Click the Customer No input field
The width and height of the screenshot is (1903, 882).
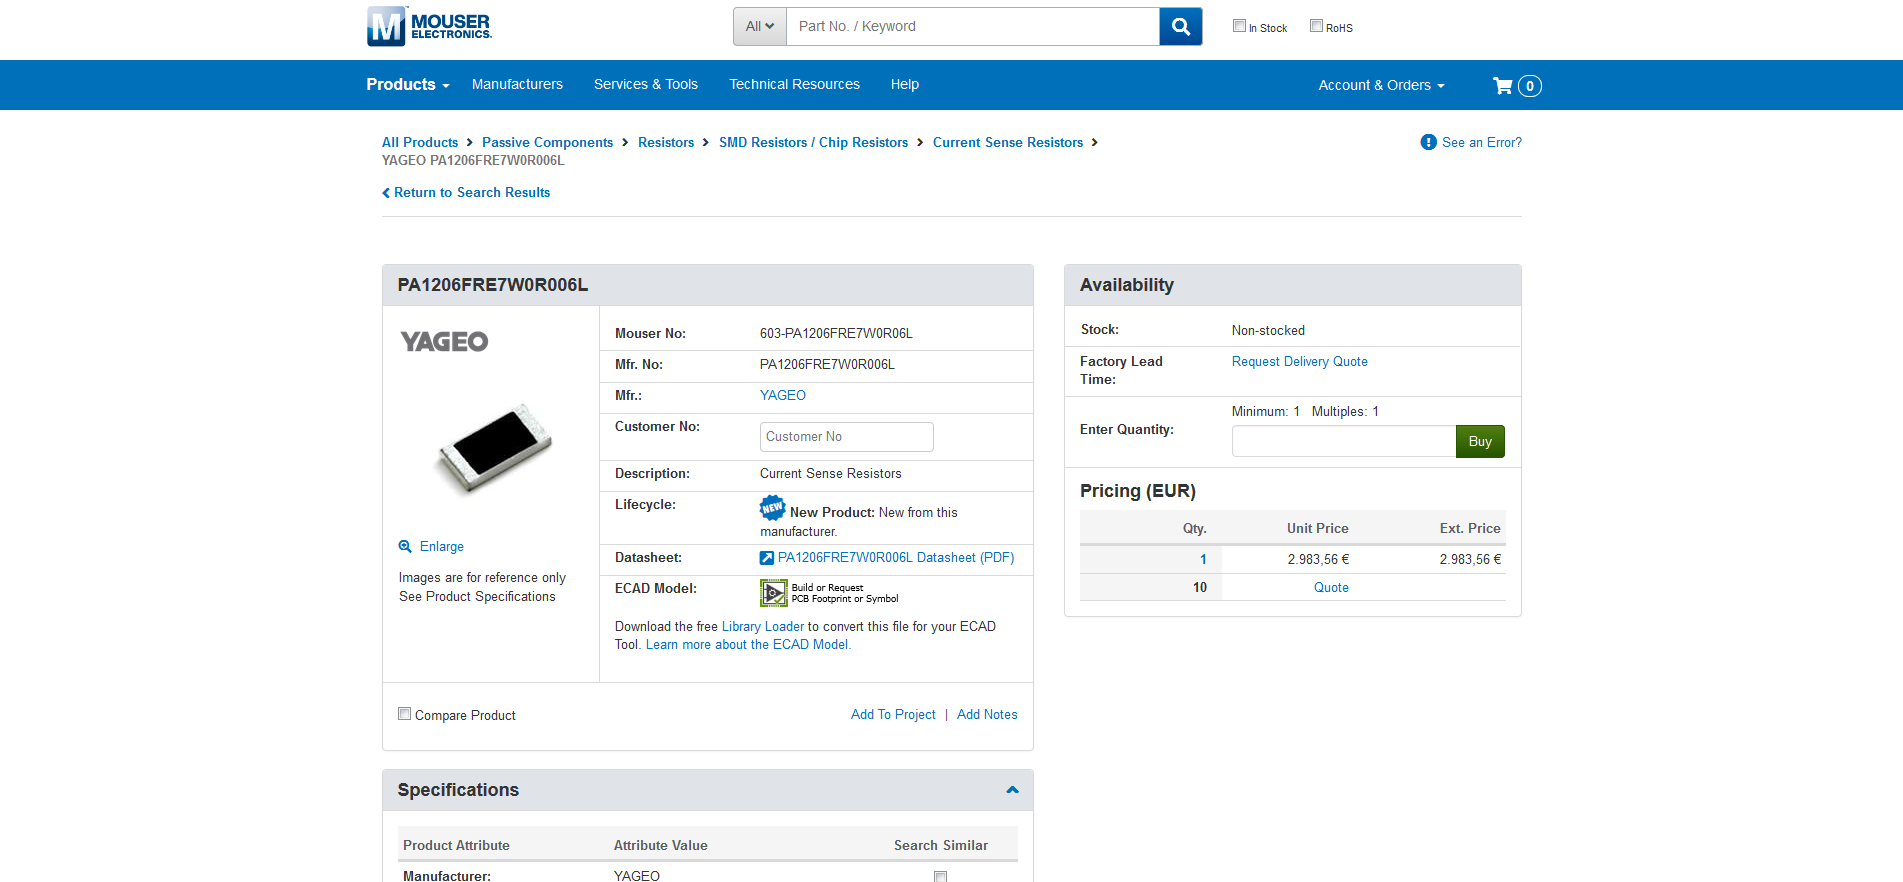click(846, 437)
